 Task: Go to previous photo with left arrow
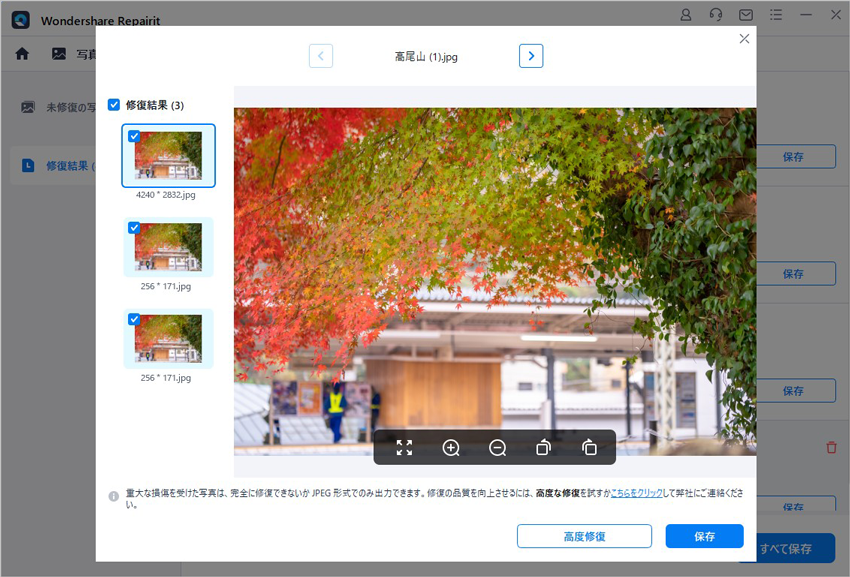[x=320, y=56]
